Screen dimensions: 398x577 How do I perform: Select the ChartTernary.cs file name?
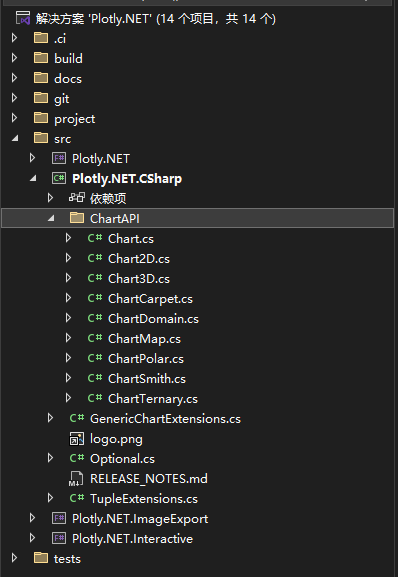(153, 399)
